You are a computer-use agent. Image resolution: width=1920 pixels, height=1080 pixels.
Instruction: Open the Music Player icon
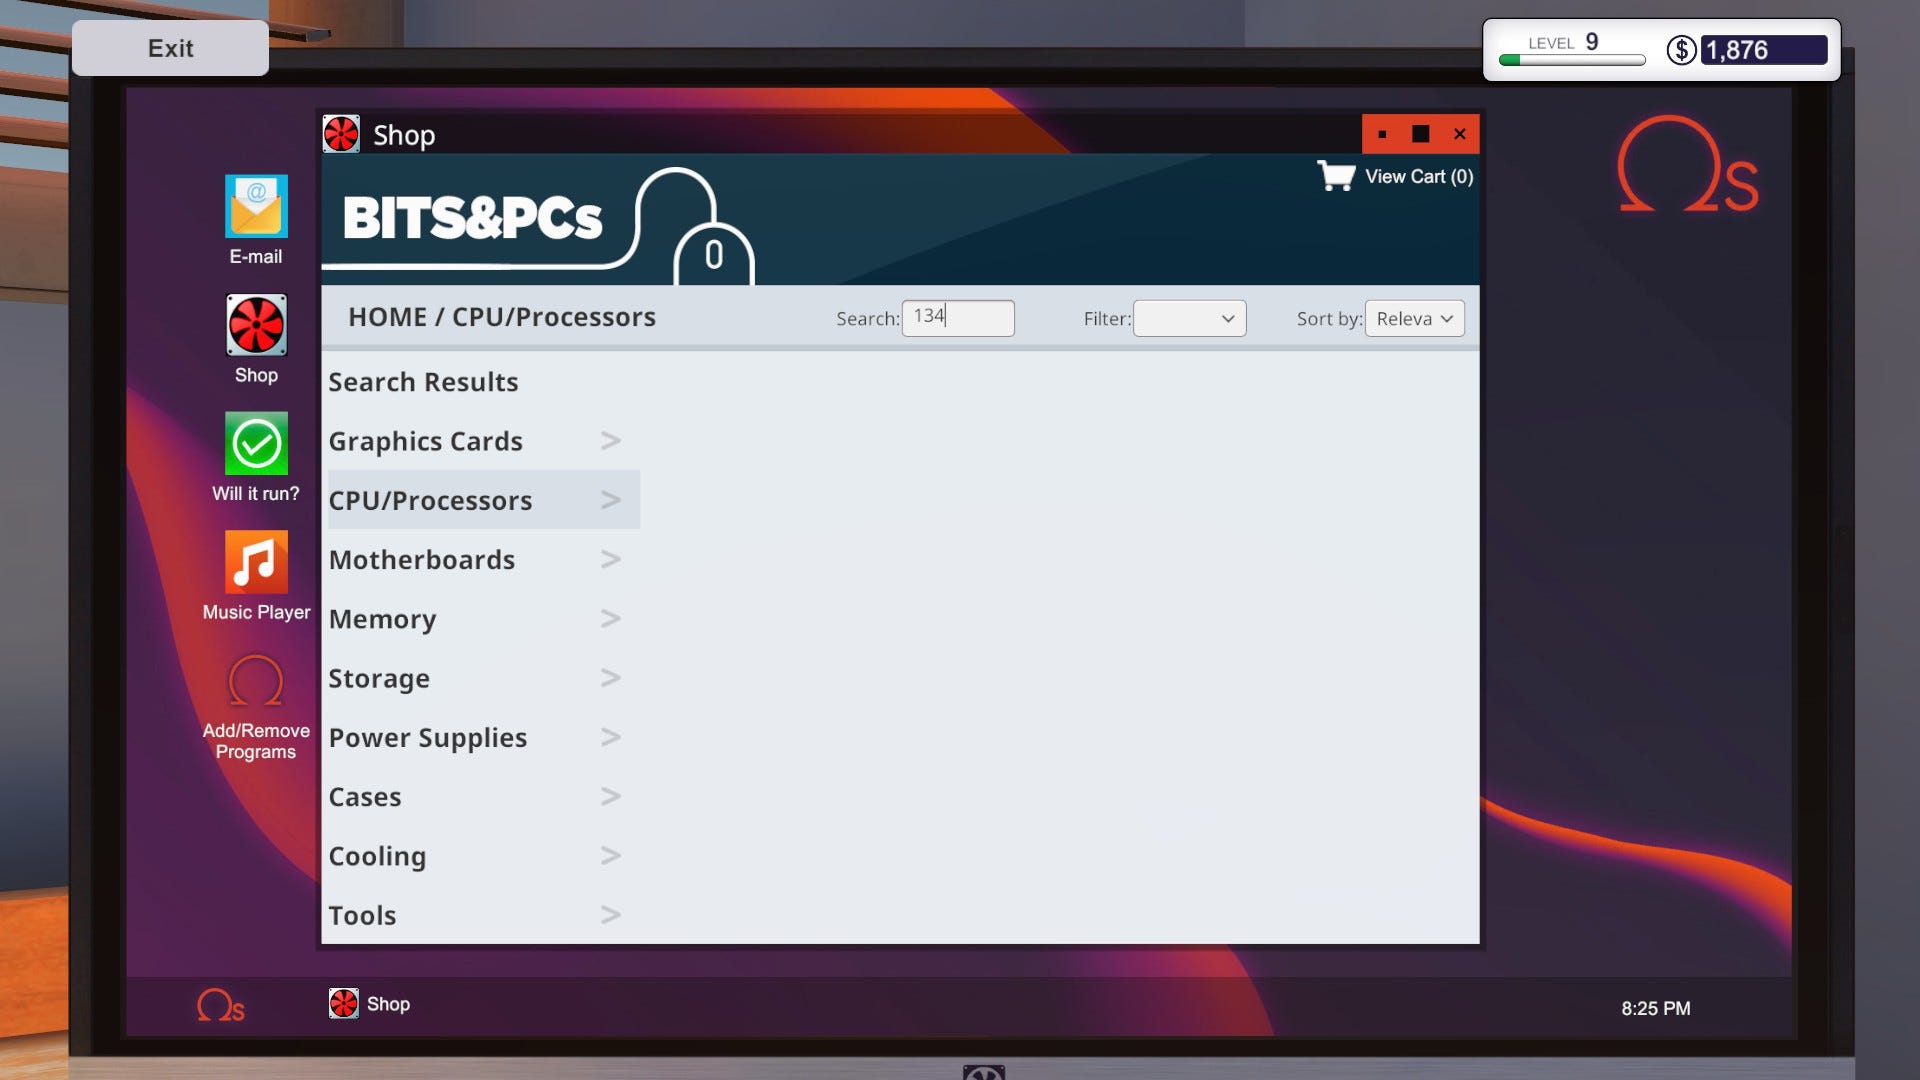point(256,576)
